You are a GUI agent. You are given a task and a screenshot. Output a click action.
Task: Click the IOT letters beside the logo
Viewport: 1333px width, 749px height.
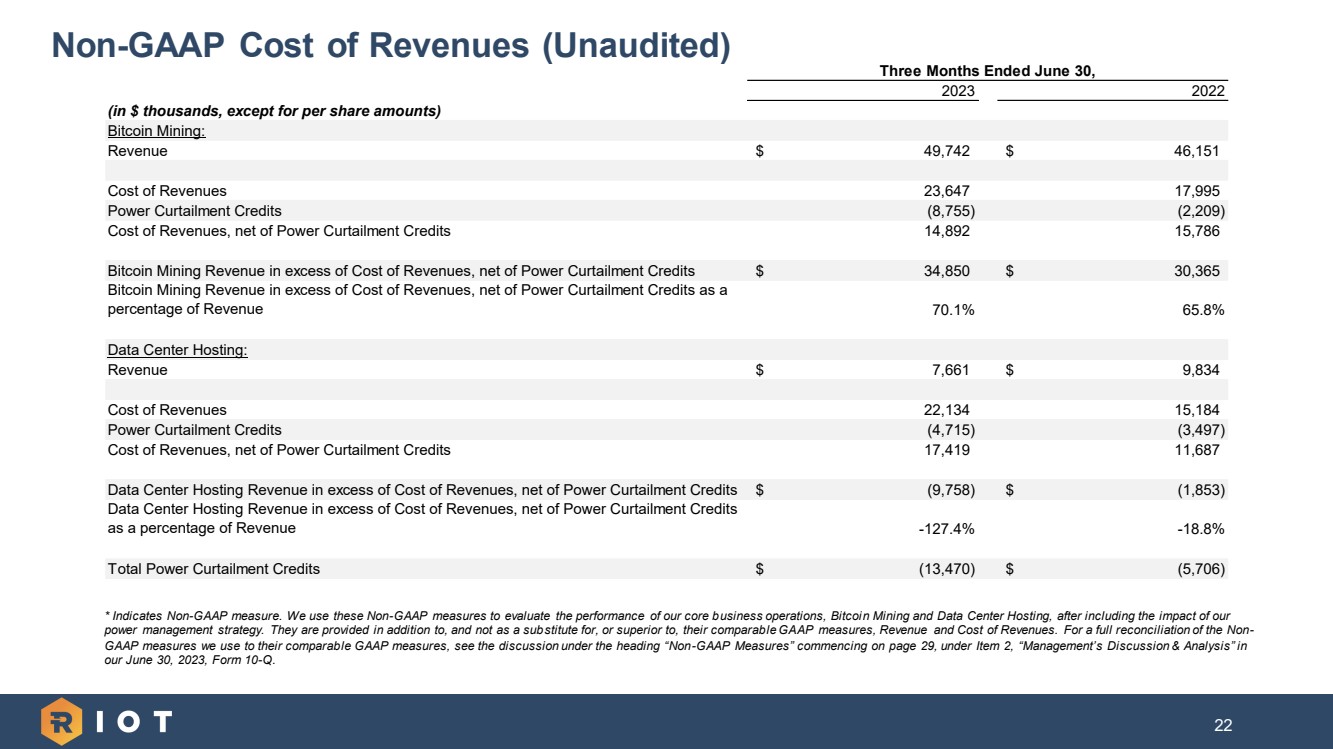pos(135,721)
